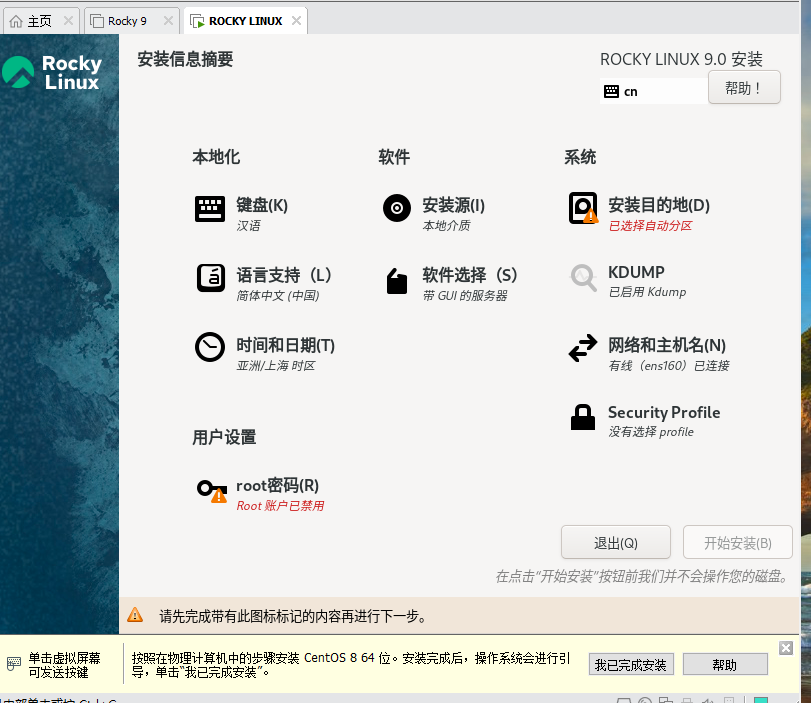Select the ROCKY LINUX tab
This screenshot has width=811, height=703.
[246, 21]
